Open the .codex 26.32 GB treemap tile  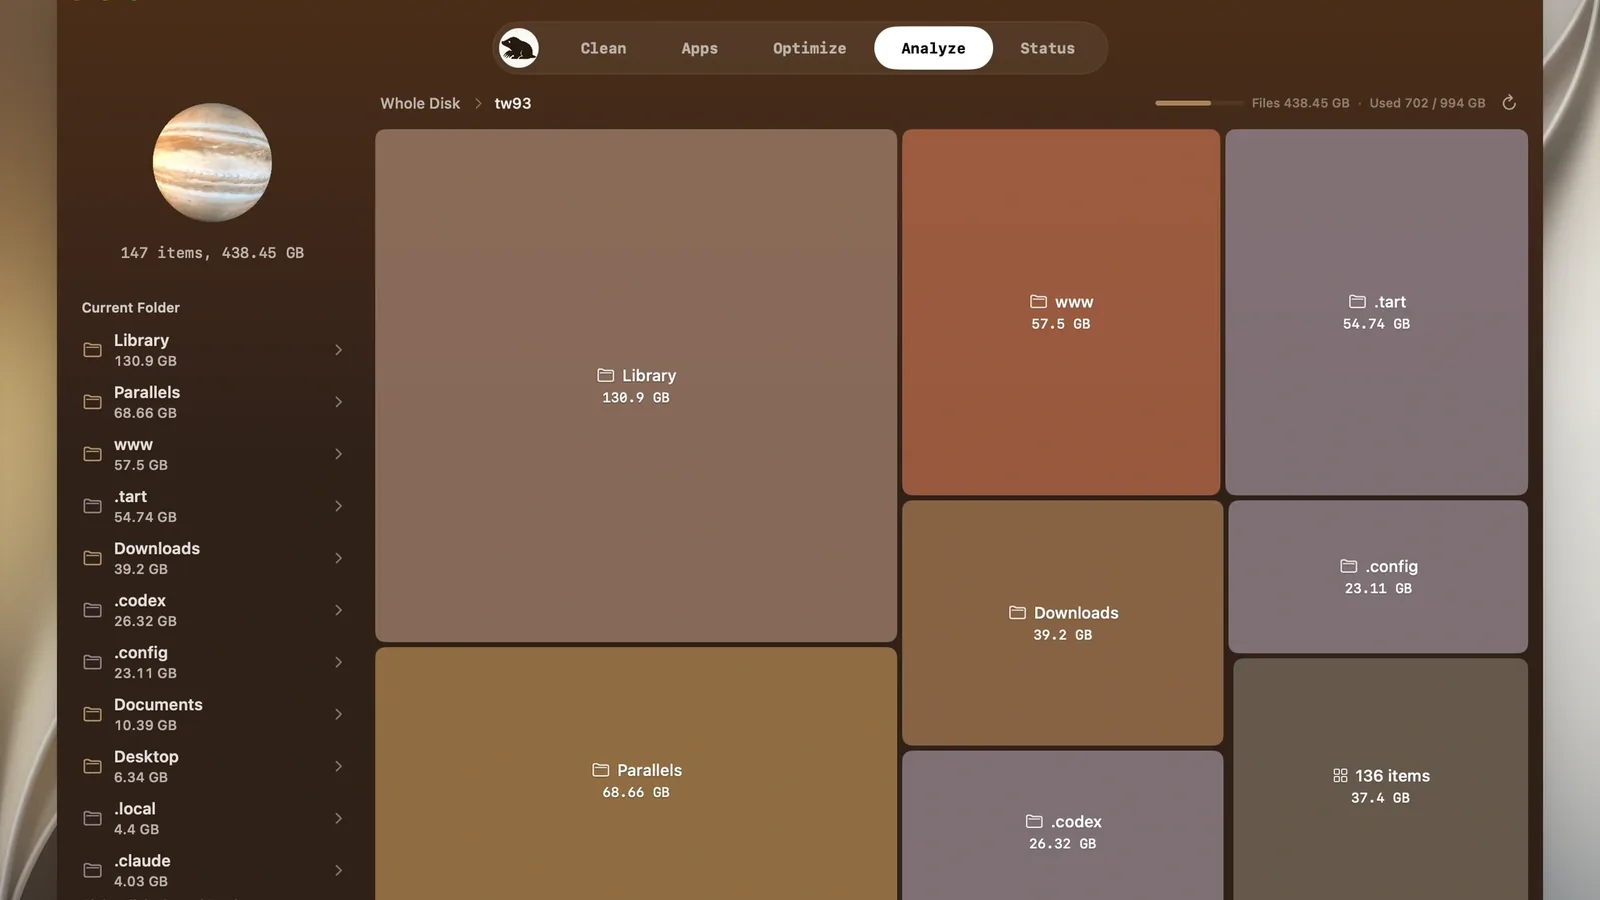click(1062, 826)
